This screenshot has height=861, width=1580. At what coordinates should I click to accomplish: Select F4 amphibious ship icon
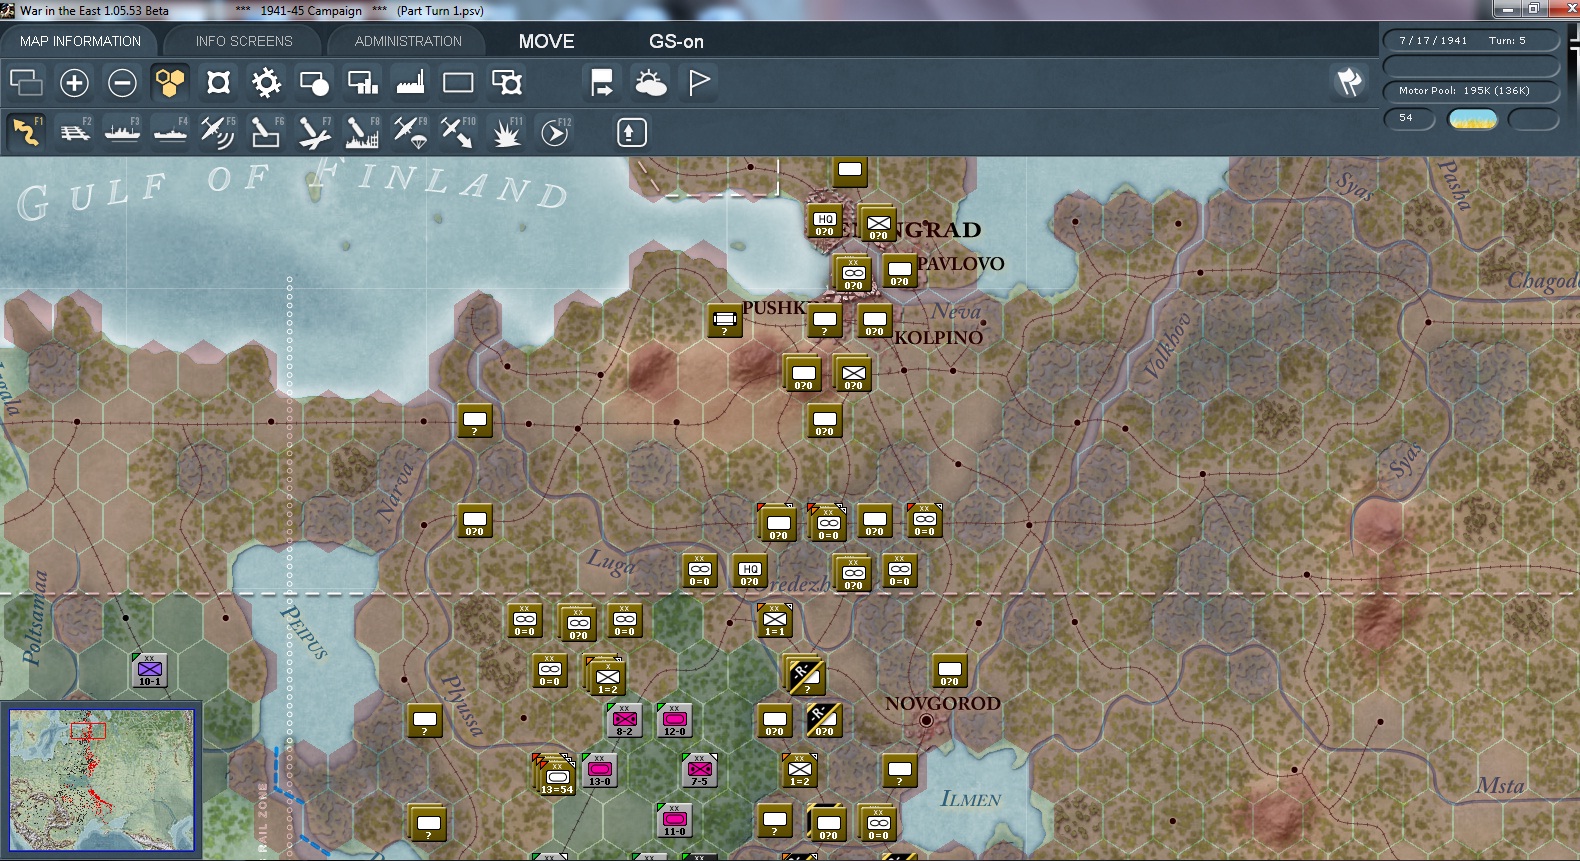171,132
